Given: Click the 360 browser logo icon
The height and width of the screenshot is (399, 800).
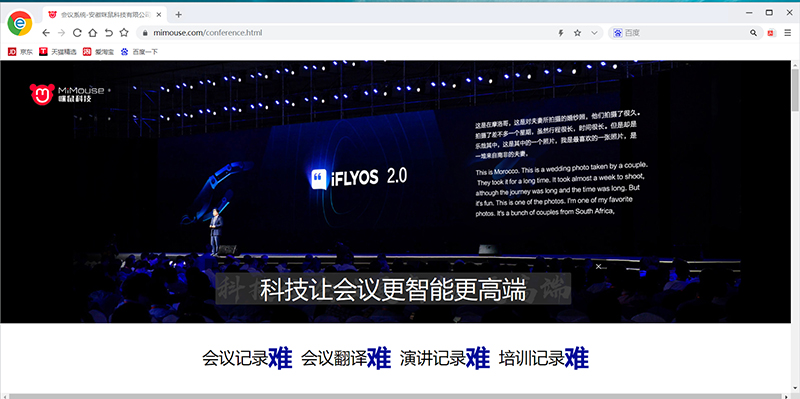Looking at the screenshot, I should pyautogui.click(x=20, y=23).
